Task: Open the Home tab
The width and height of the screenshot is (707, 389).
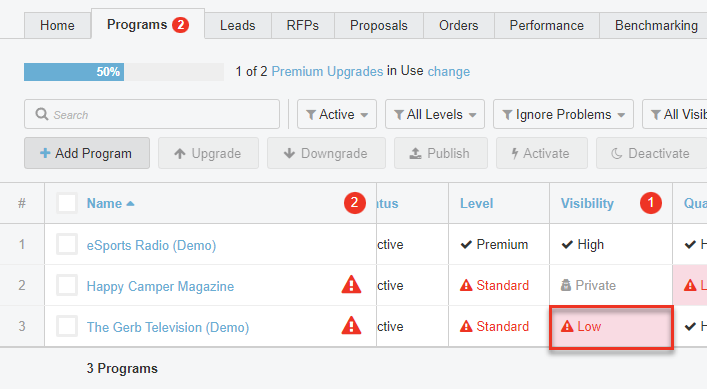Action: pyautogui.click(x=57, y=26)
